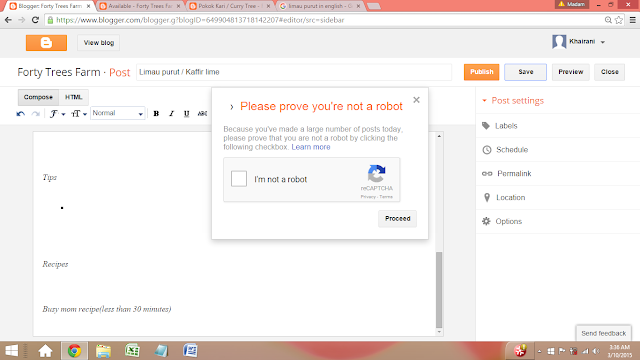Click the Tips text in editor
640x360 pixels.
click(x=49, y=177)
